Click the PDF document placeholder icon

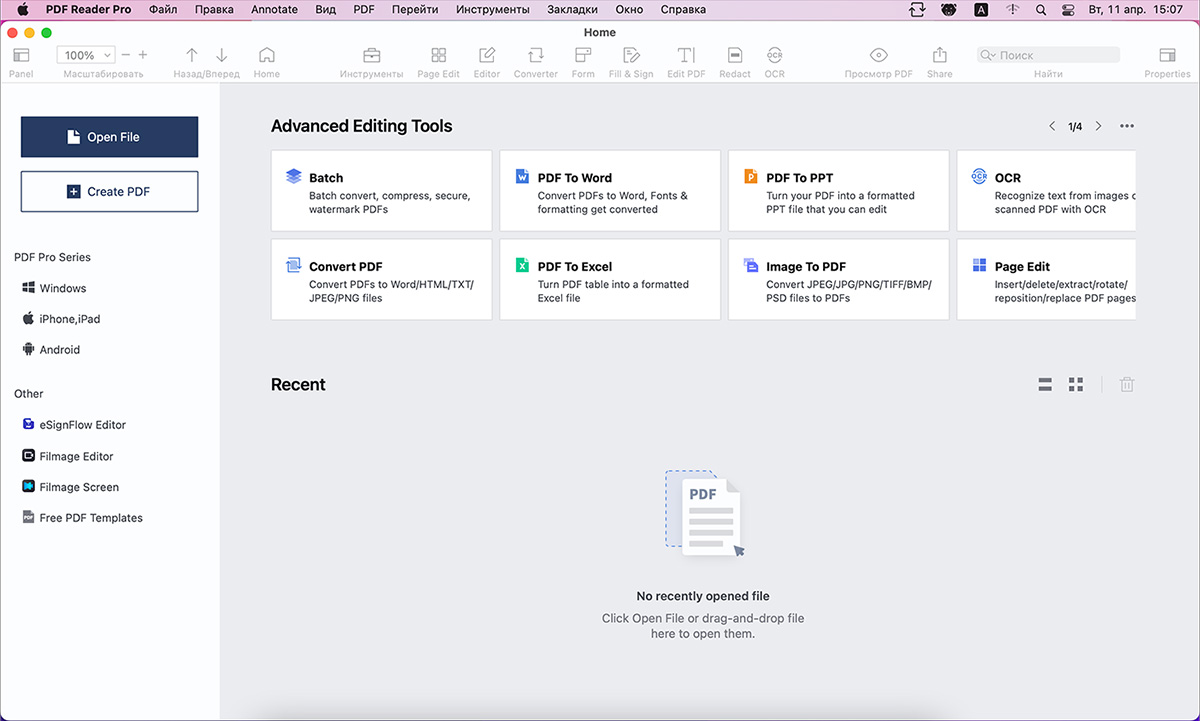pyautogui.click(x=704, y=513)
